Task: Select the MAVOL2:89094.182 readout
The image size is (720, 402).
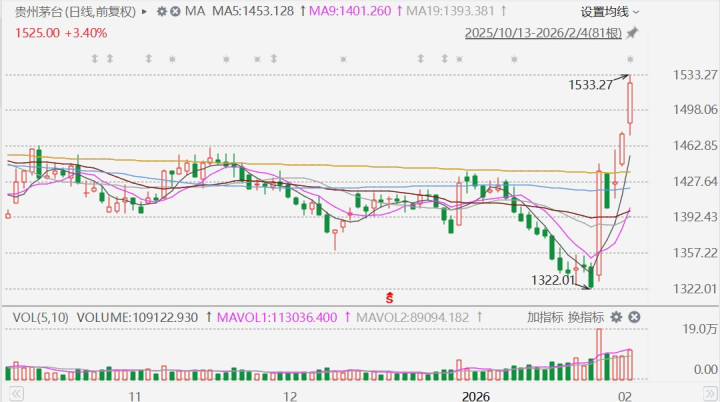Action: point(412,317)
